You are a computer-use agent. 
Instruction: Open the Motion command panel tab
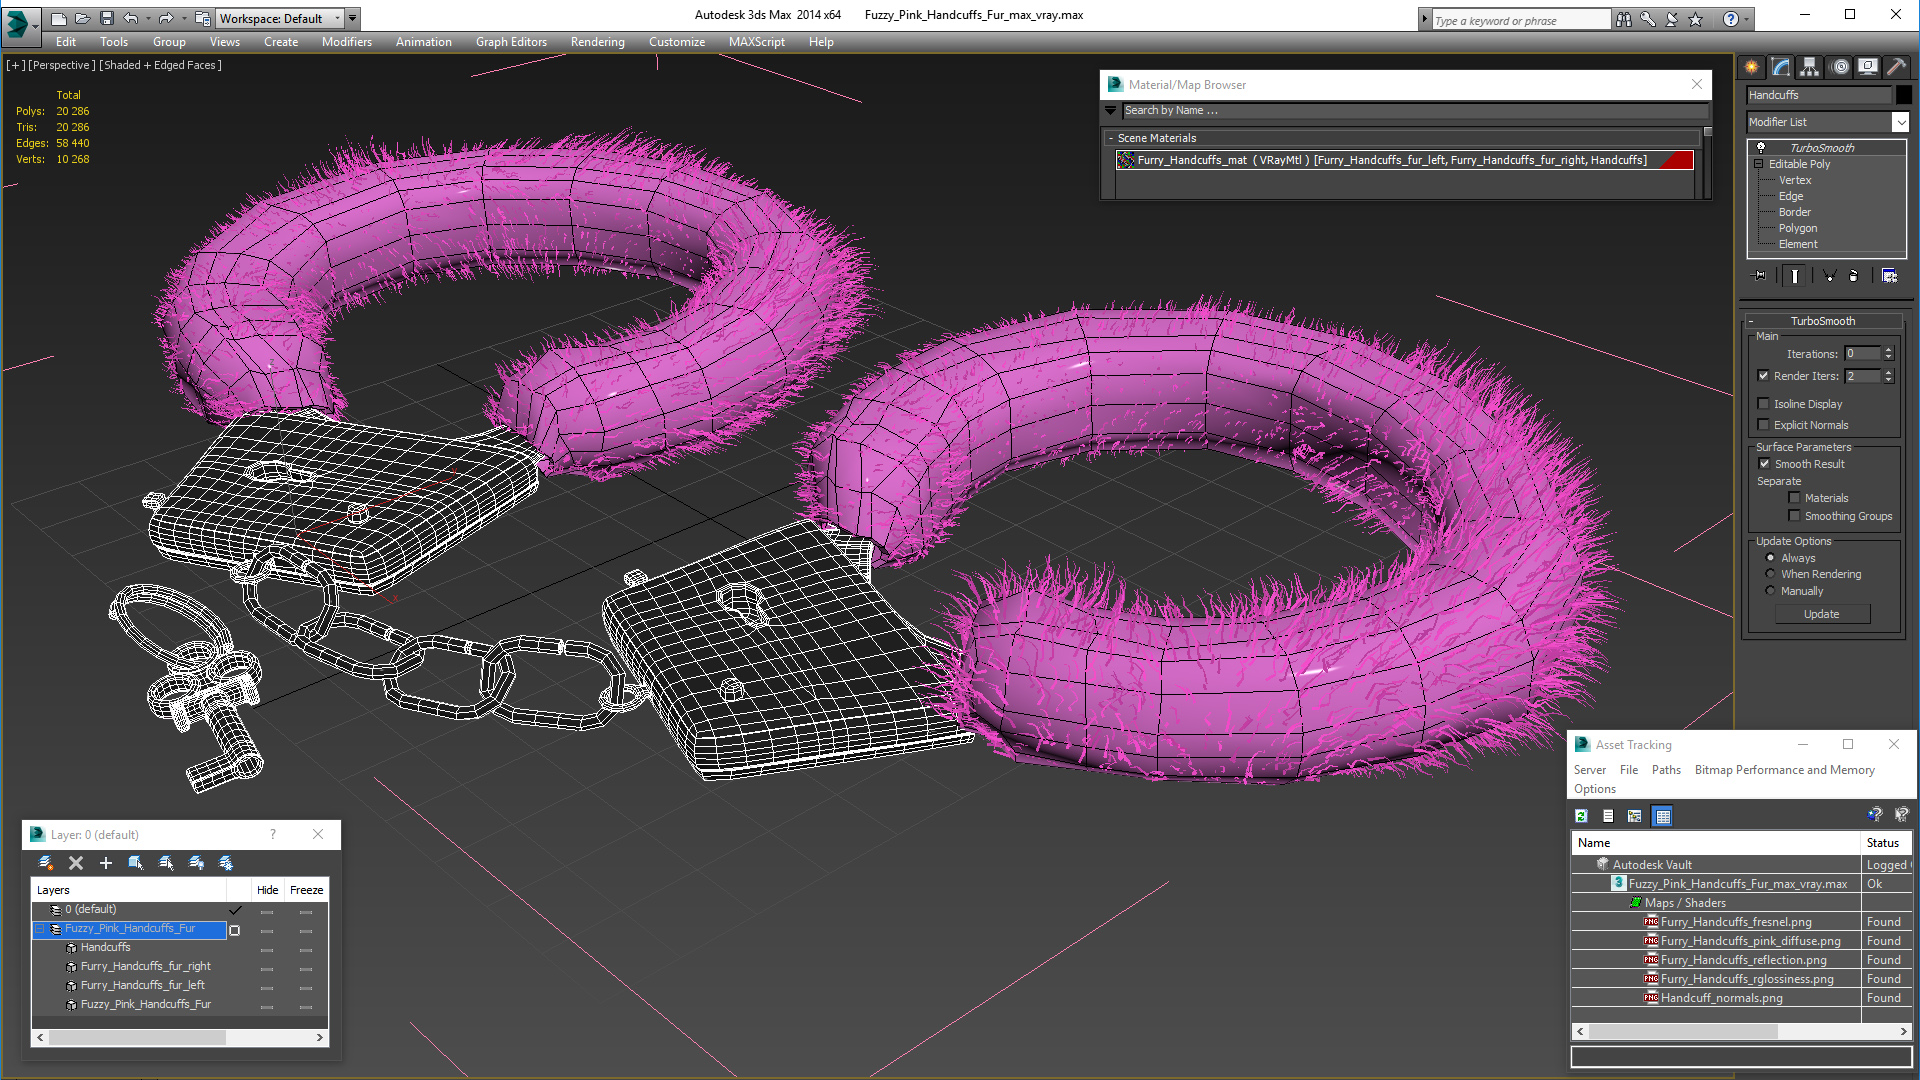pos(1840,67)
